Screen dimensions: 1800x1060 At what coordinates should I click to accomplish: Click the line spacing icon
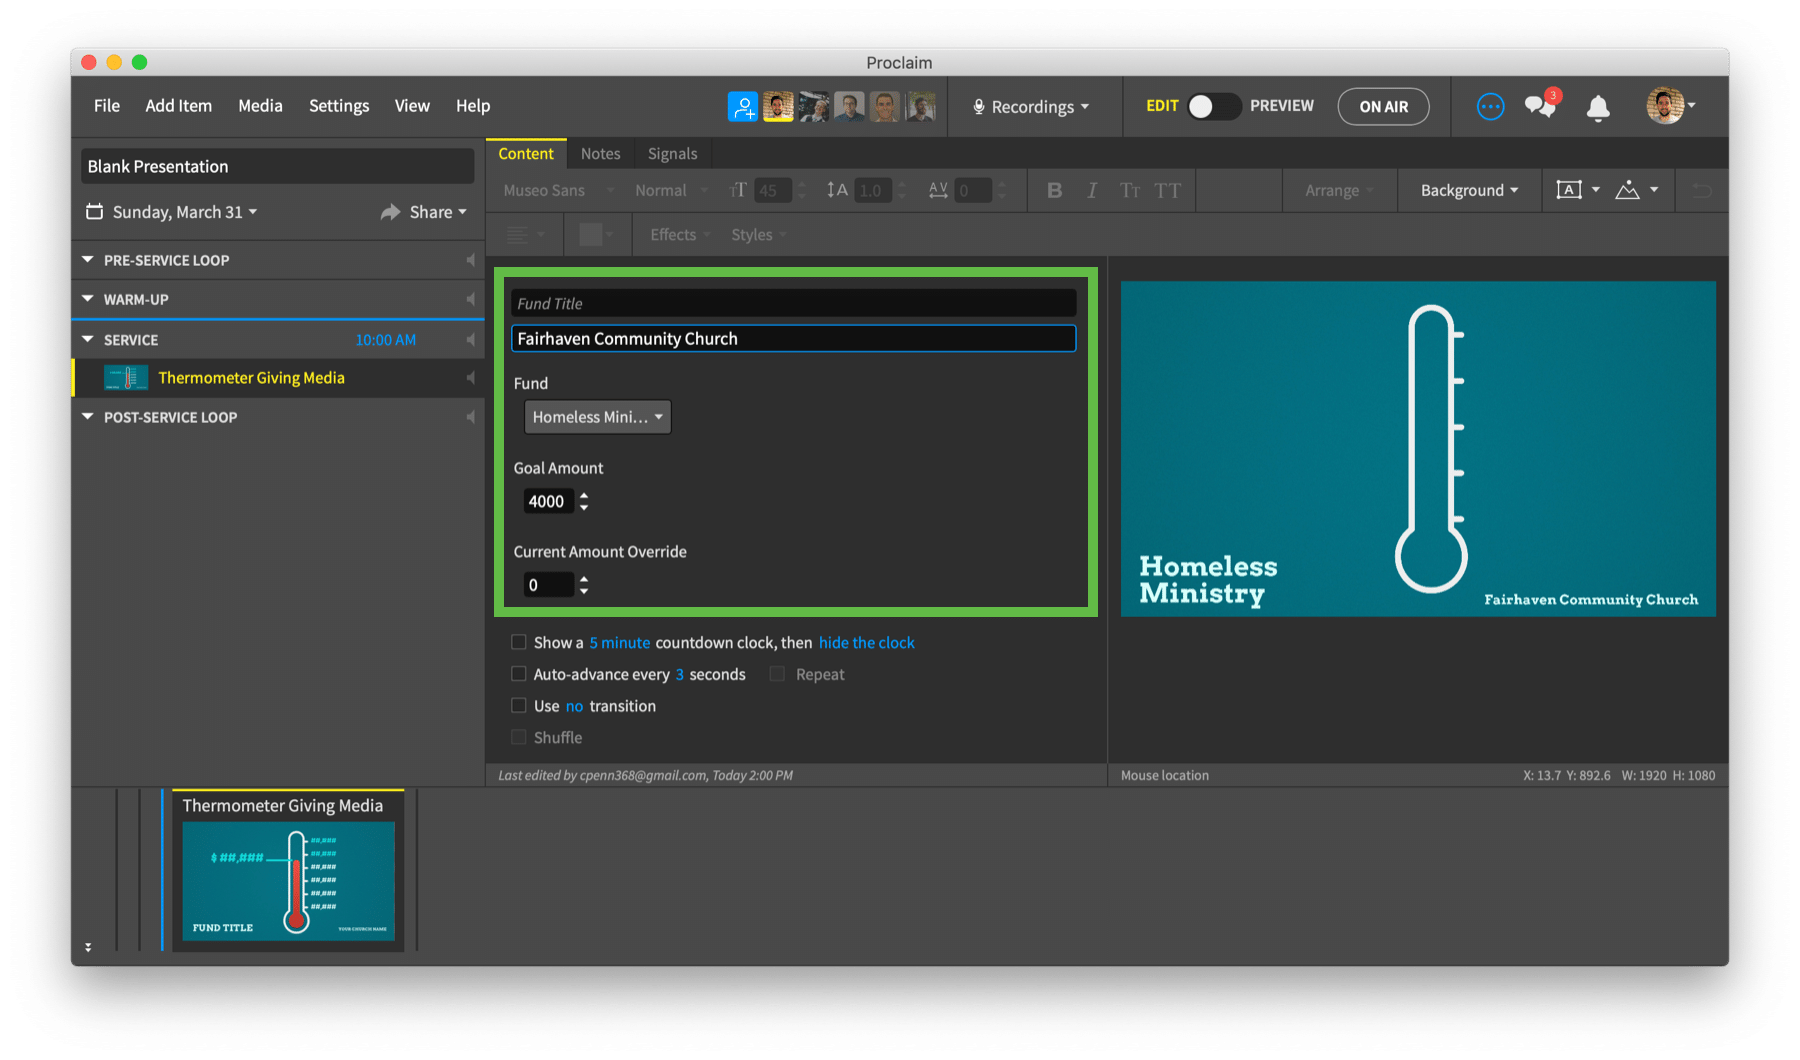[x=837, y=190]
